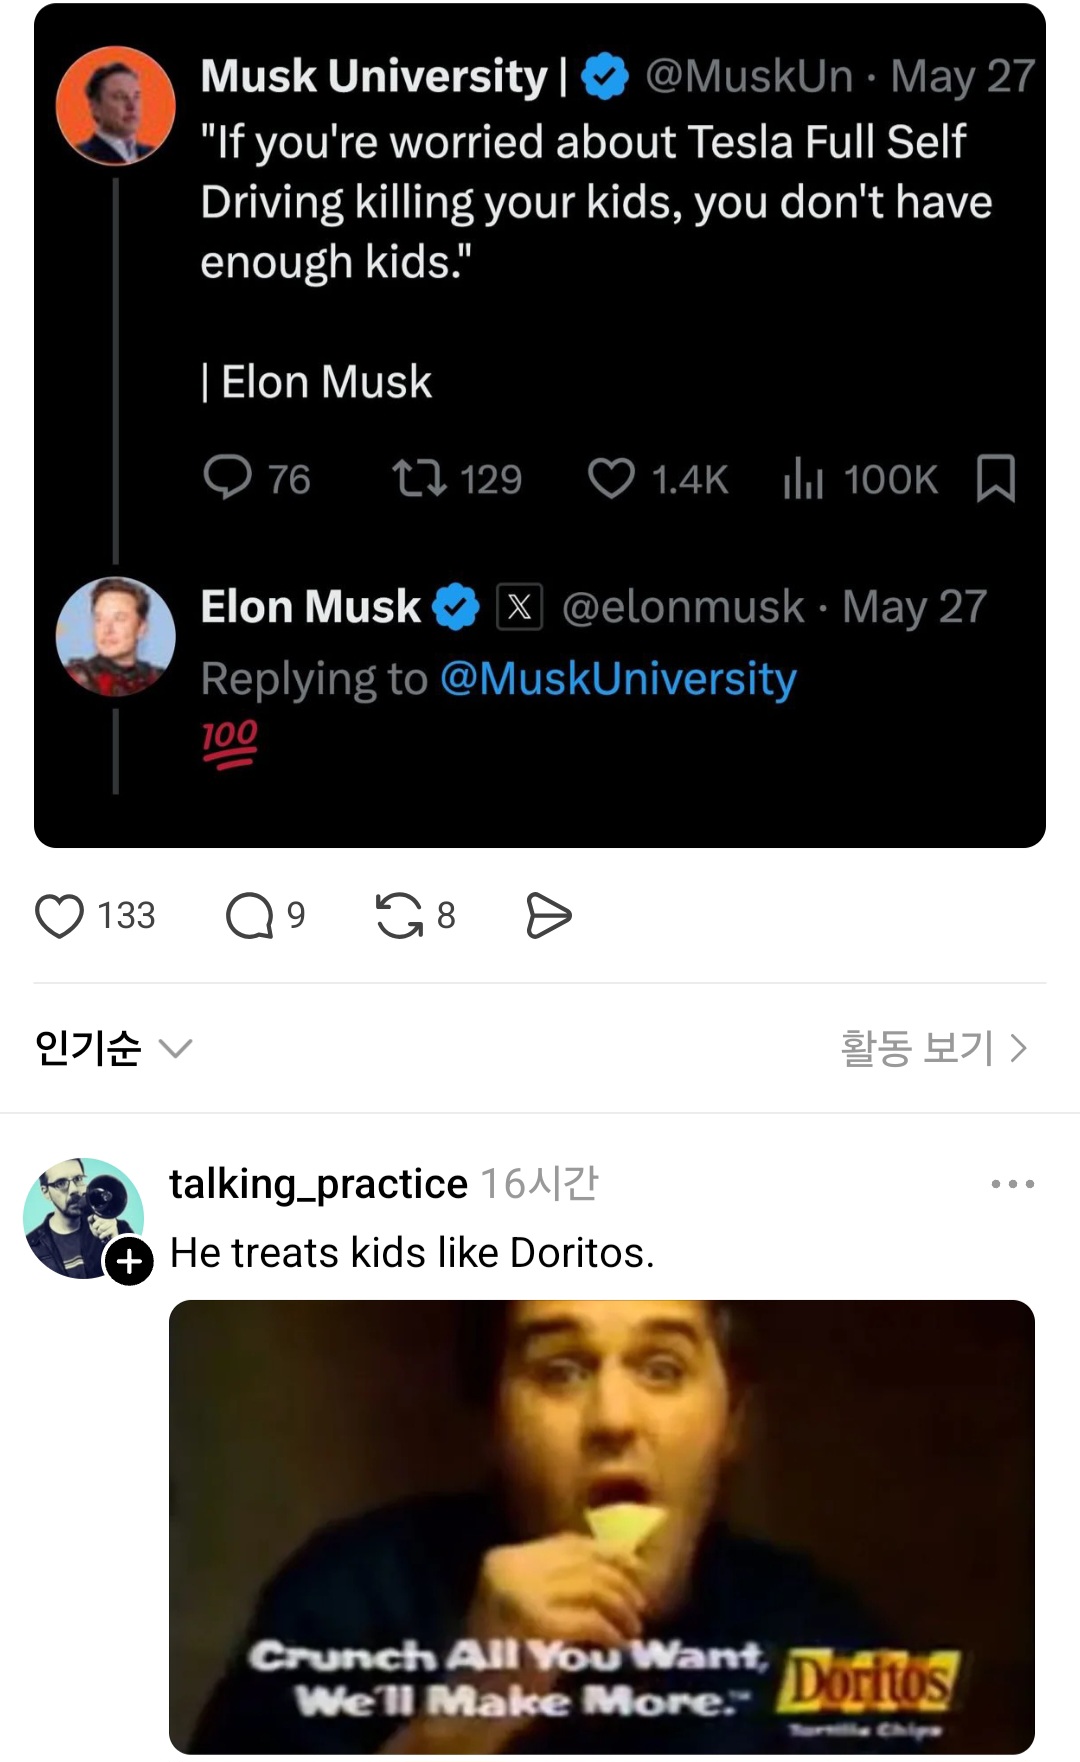Open the talking_practice username link
1080x1762 pixels.
318,1184
